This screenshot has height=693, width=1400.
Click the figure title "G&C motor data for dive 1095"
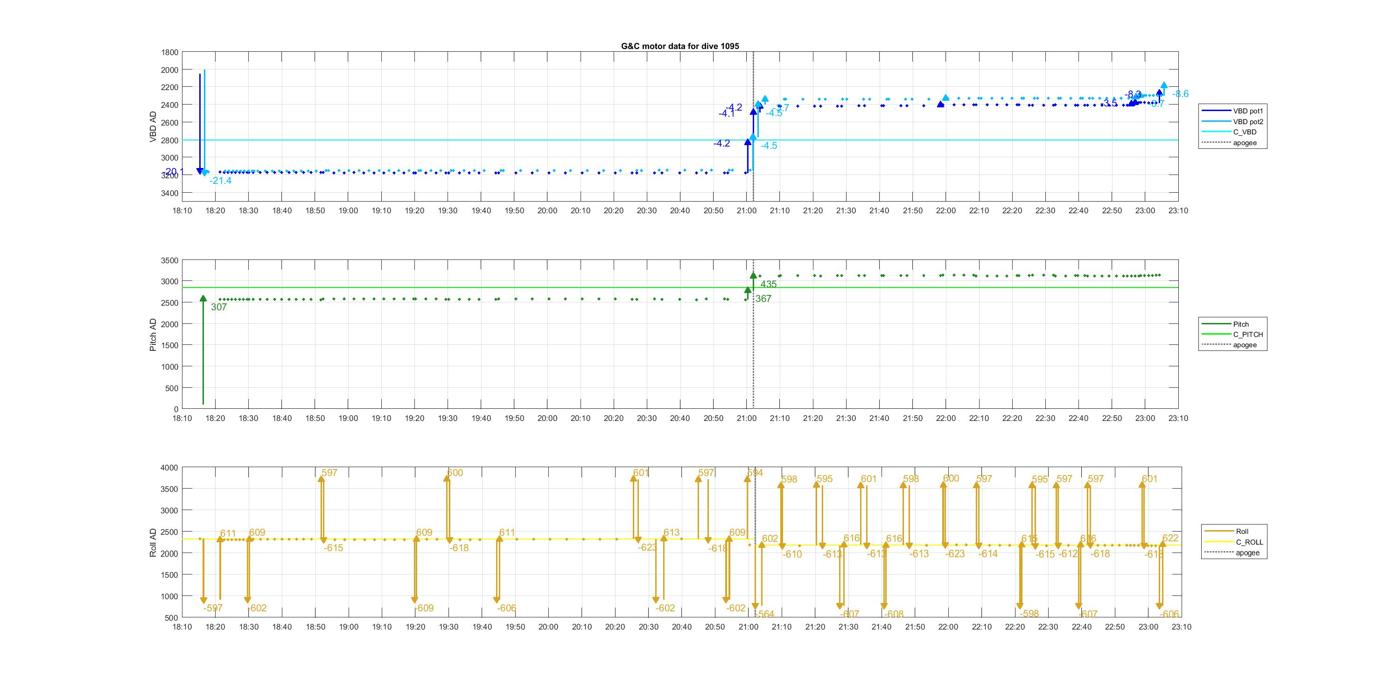(x=680, y=46)
